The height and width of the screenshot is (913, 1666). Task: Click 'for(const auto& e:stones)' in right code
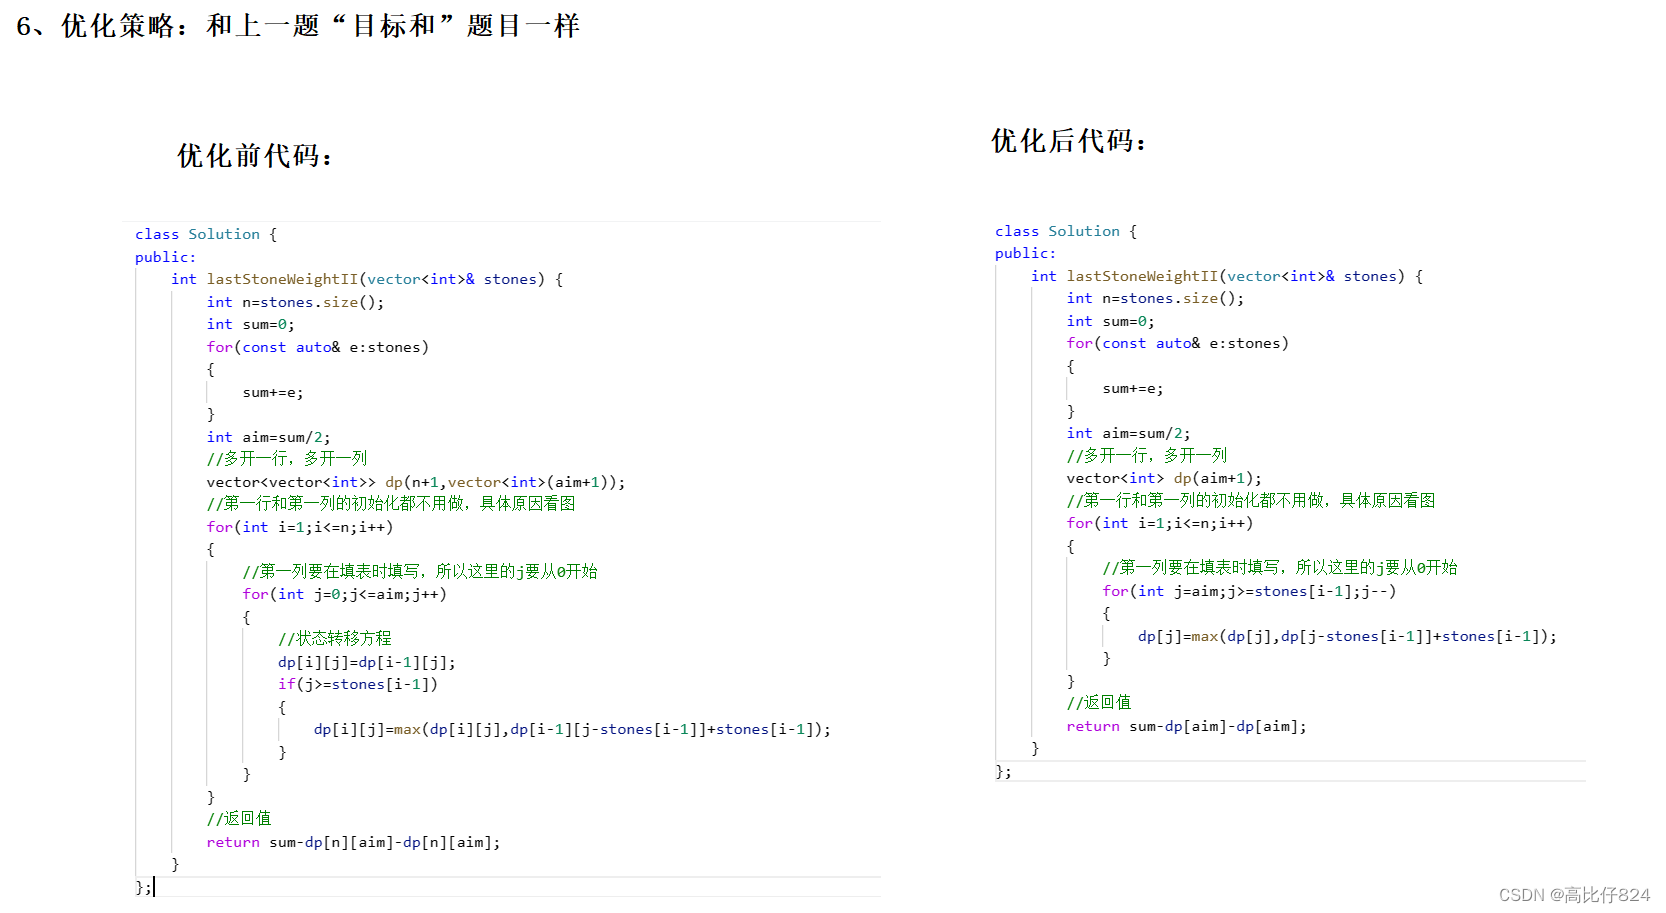[1178, 343]
